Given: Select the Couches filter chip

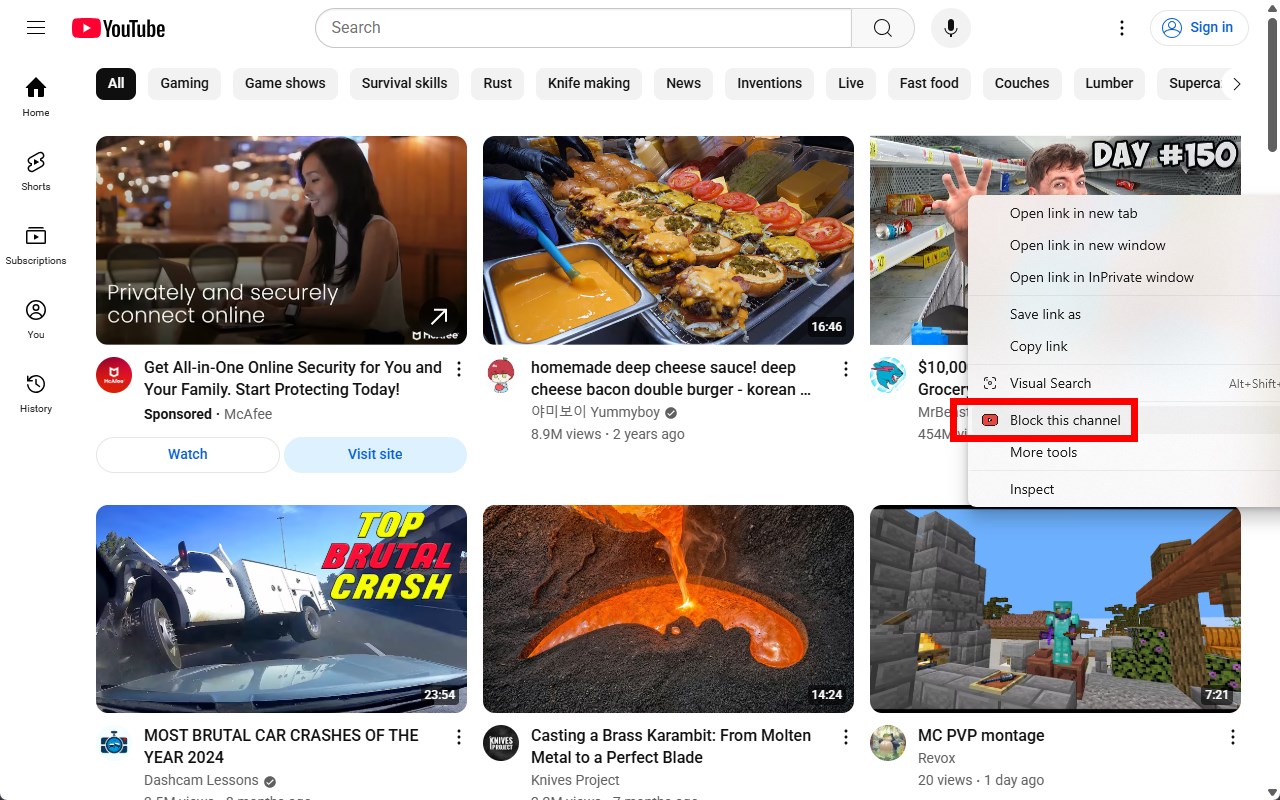Looking at the screenshot, I should [x=1022, y=83].
